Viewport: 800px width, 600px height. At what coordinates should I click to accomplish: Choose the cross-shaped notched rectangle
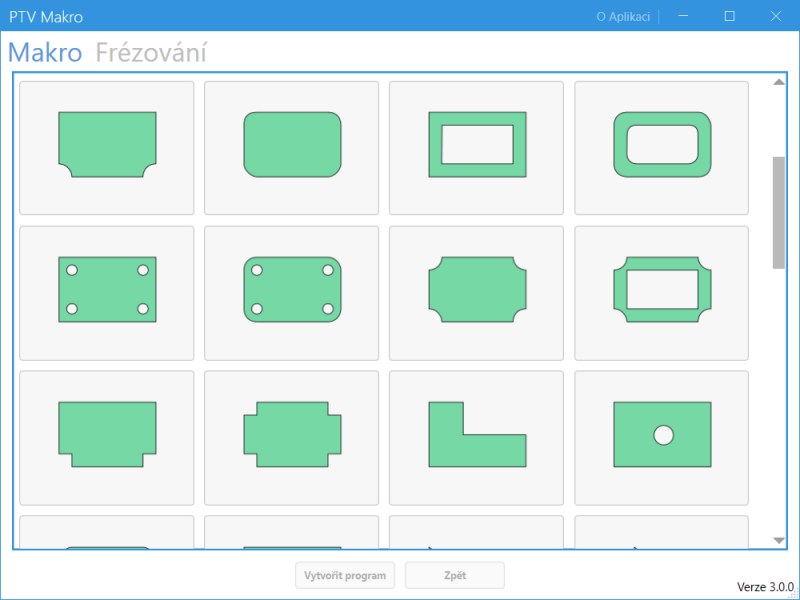click(292, 437)
